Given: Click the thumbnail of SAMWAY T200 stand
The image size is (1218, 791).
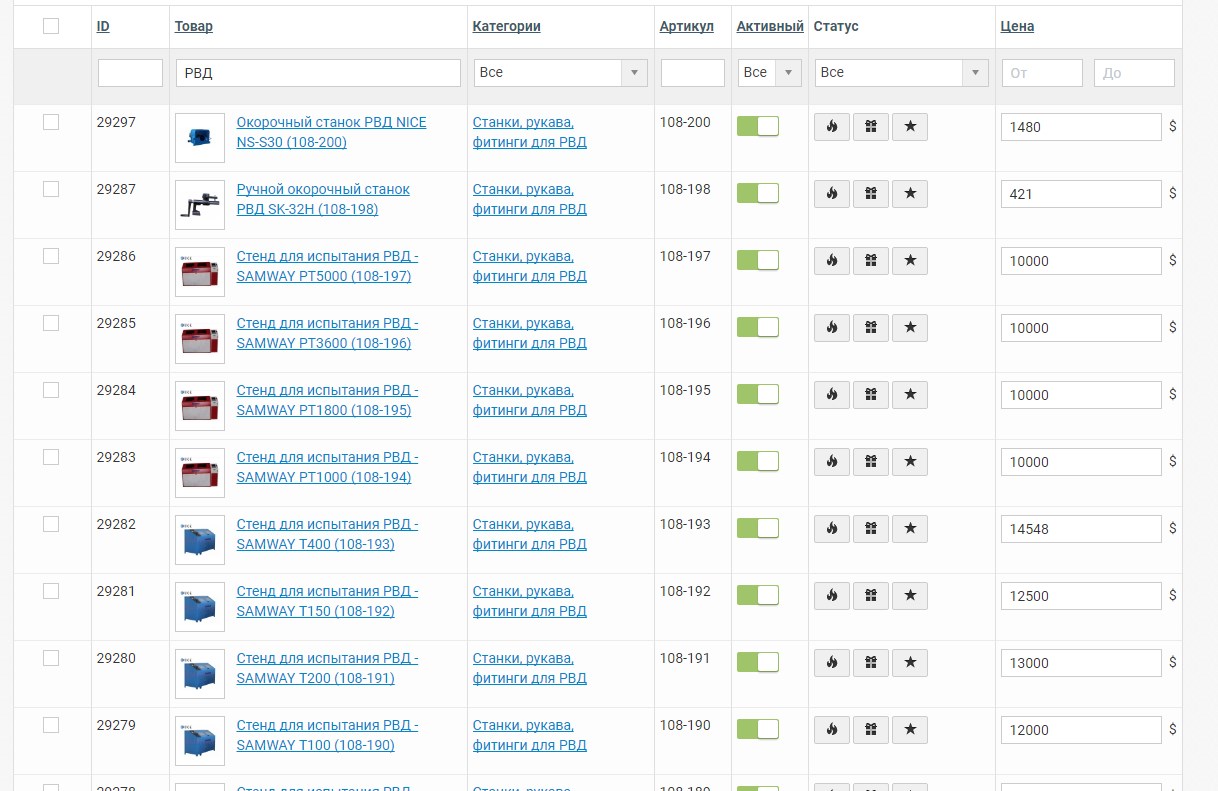Looking at the screenshot, I should pyautogui.click(x=200, y=674).
